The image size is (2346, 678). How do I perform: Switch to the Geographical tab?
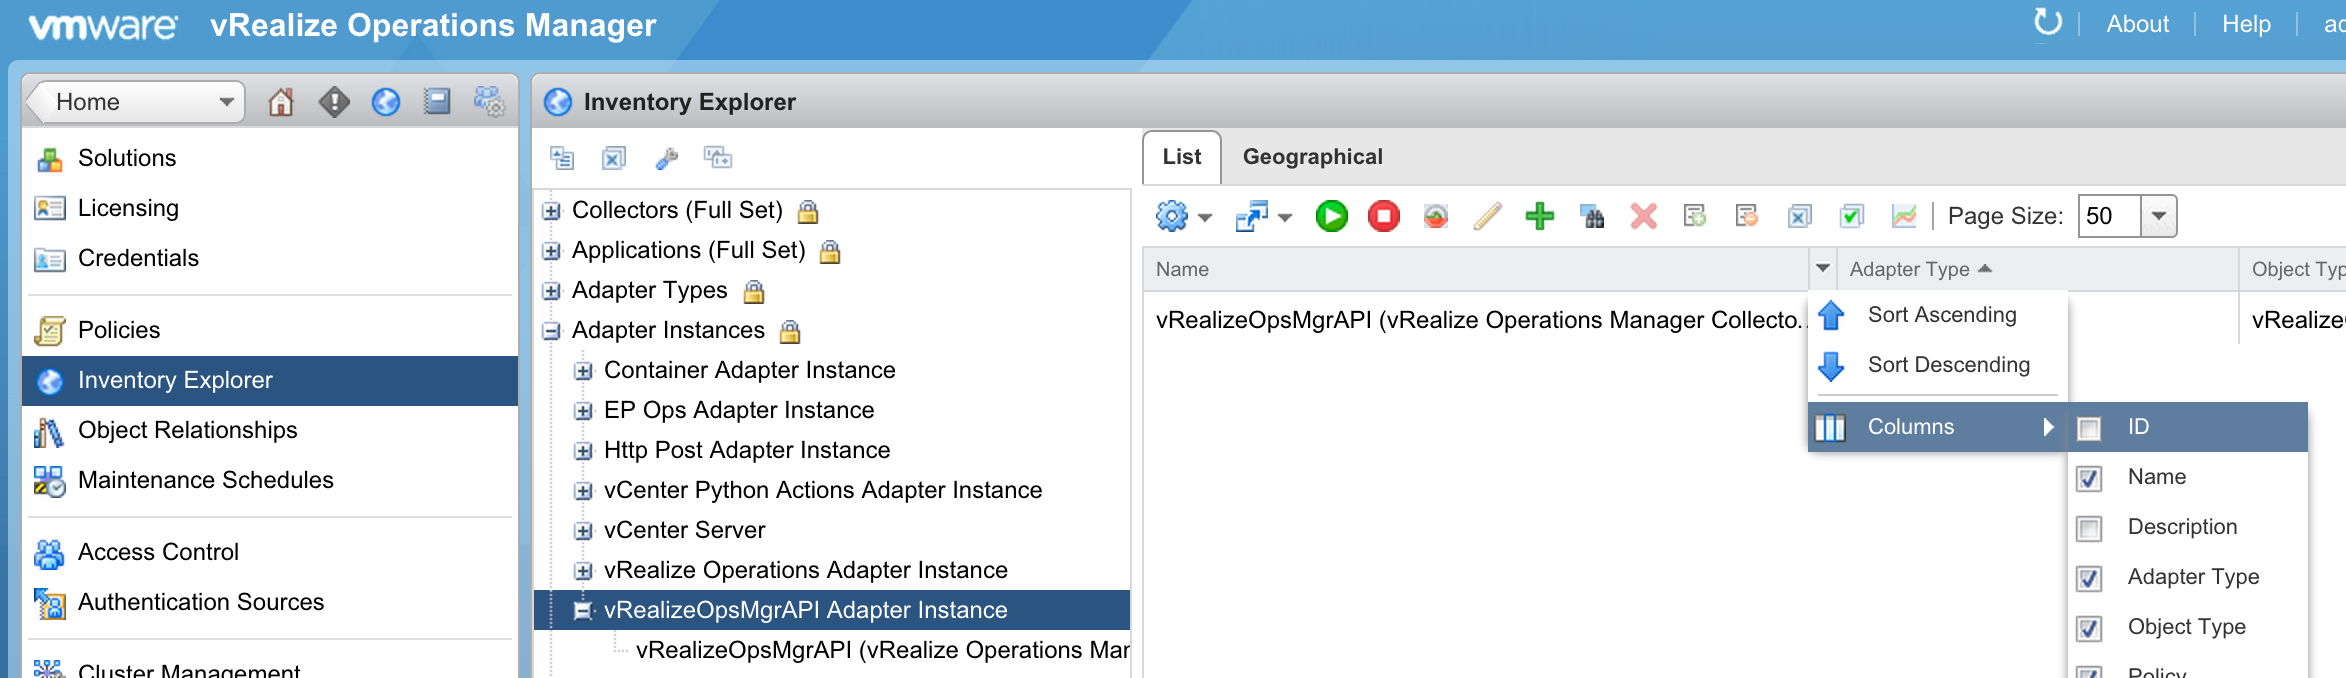(1312, 157)
